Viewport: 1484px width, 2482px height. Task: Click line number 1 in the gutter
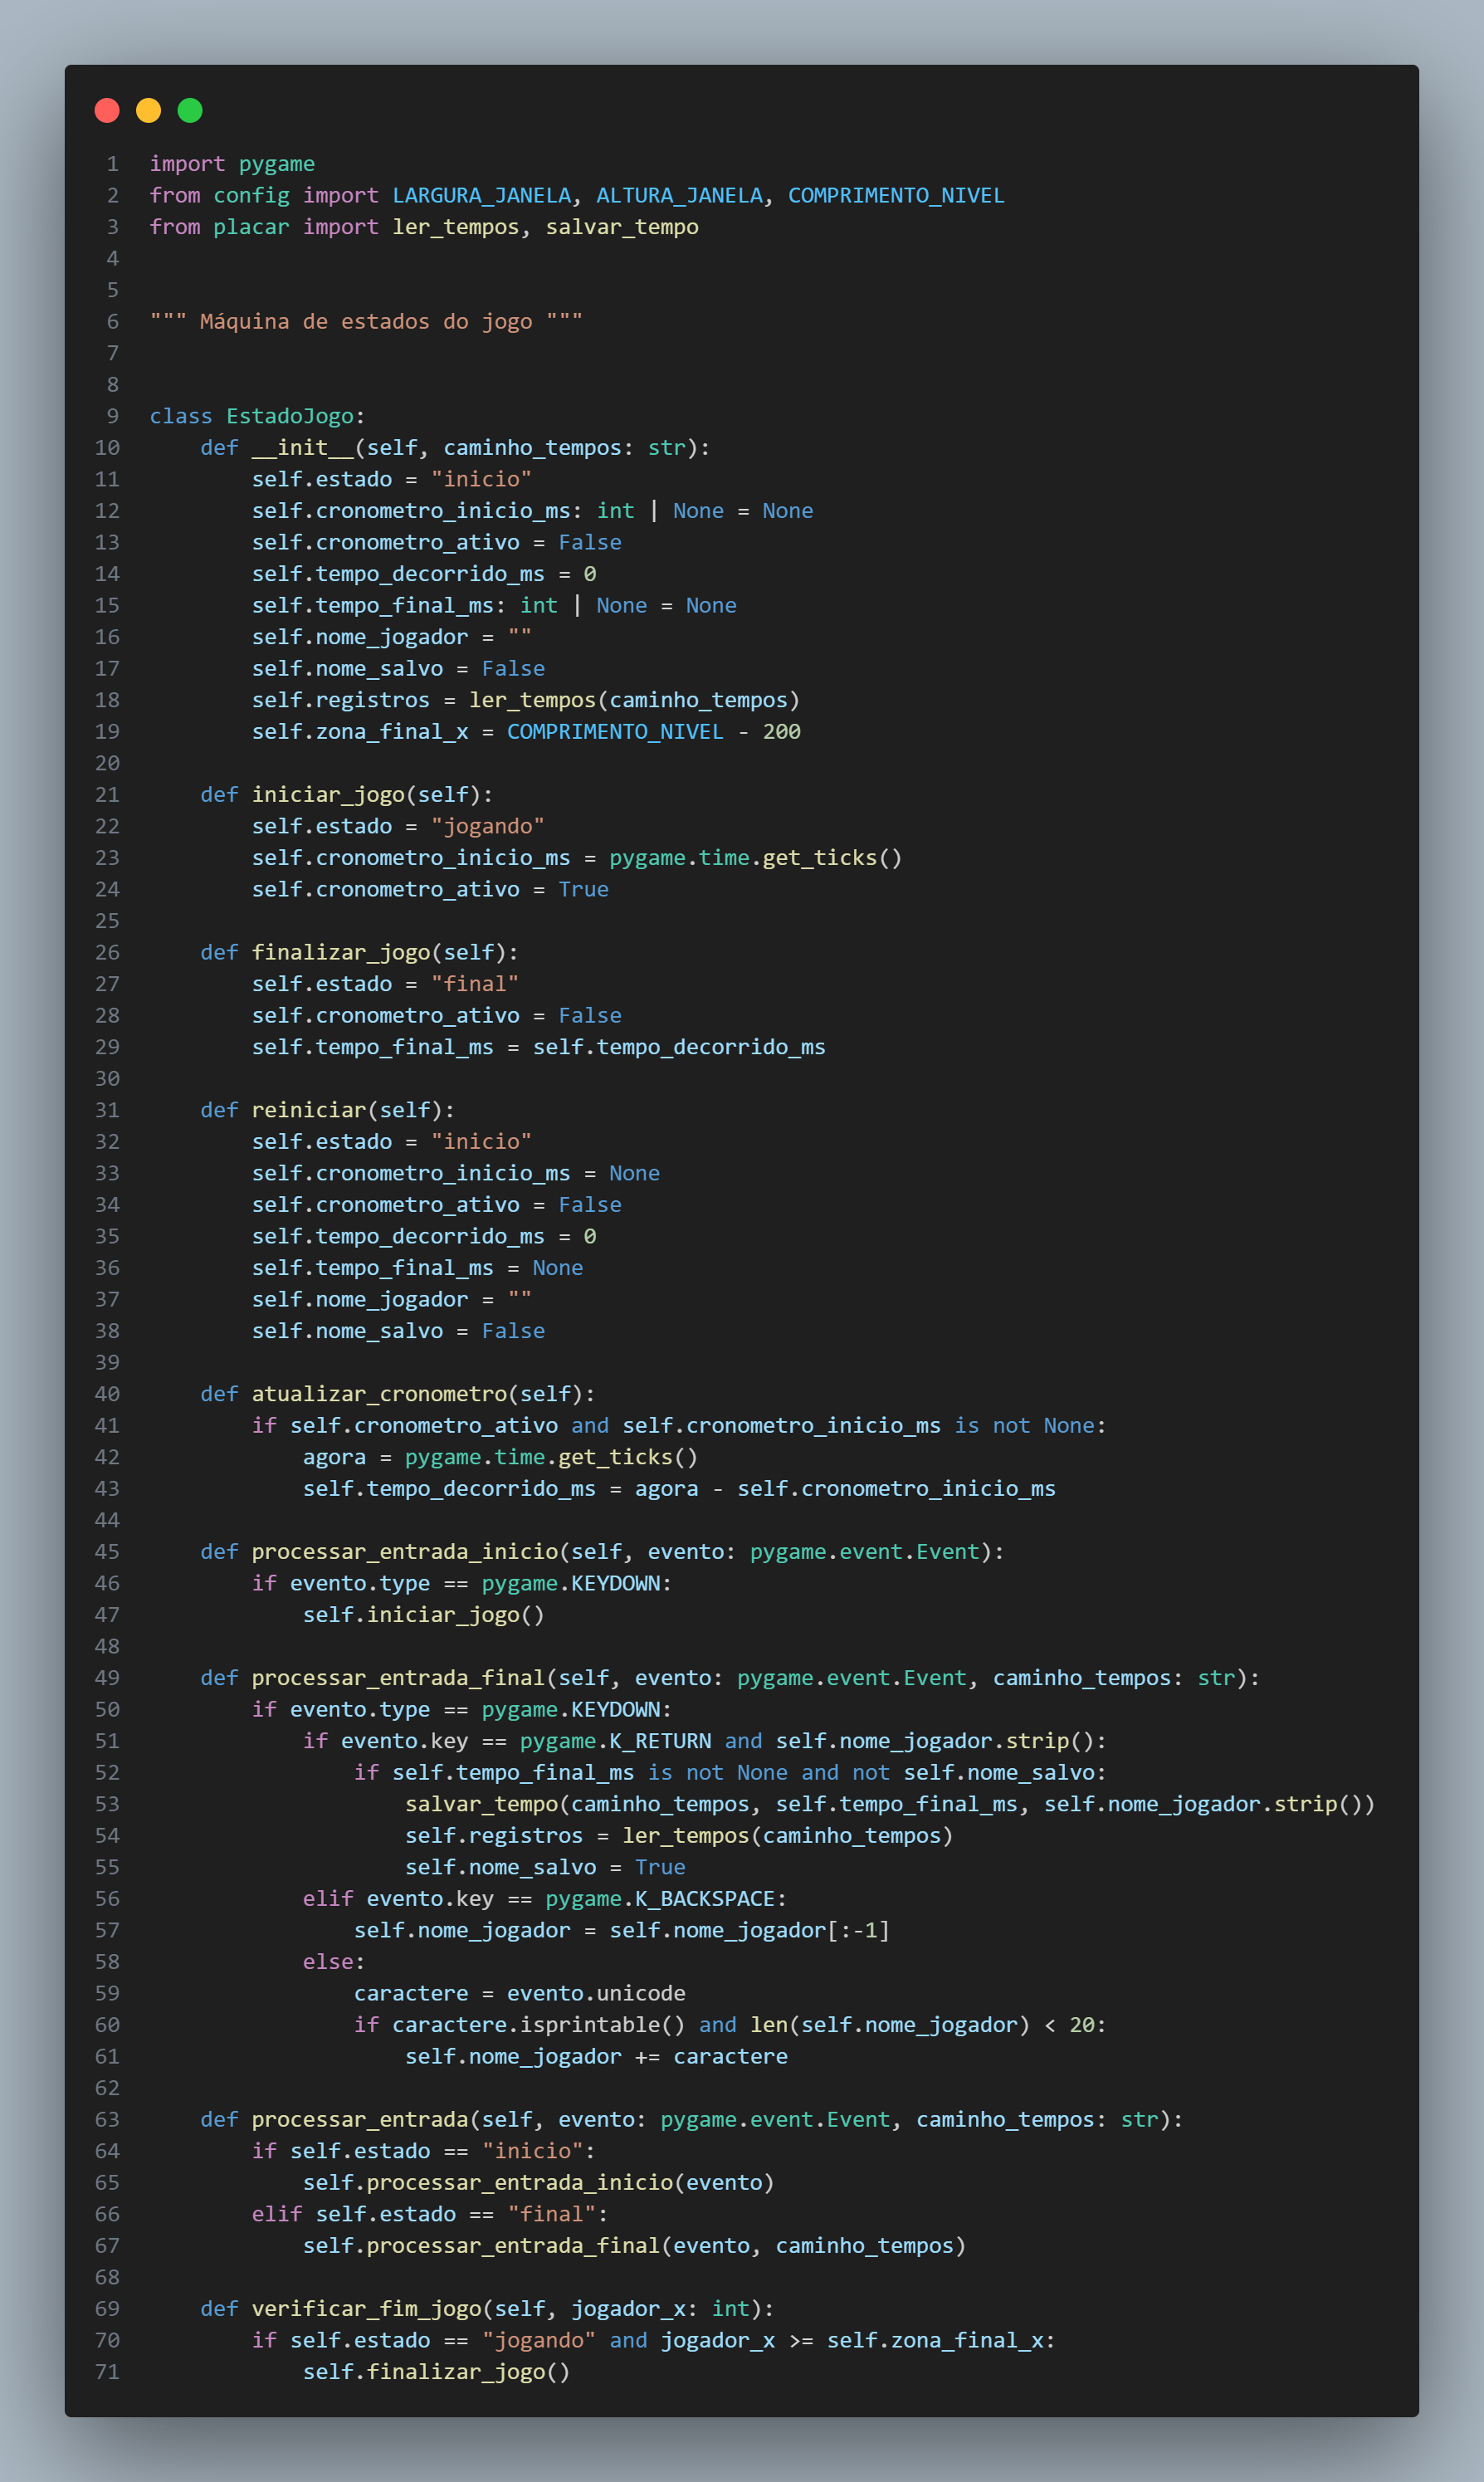(112, 164)
